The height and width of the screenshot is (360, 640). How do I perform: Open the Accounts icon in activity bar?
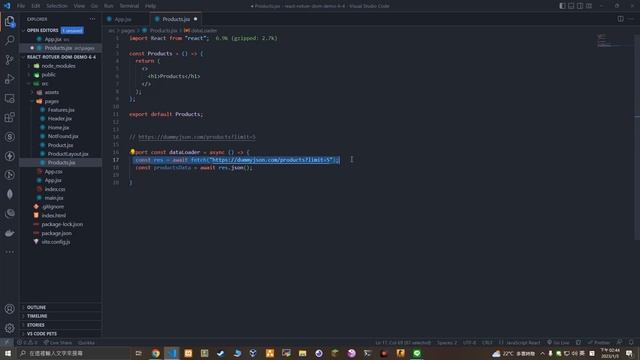pos(9,309)
